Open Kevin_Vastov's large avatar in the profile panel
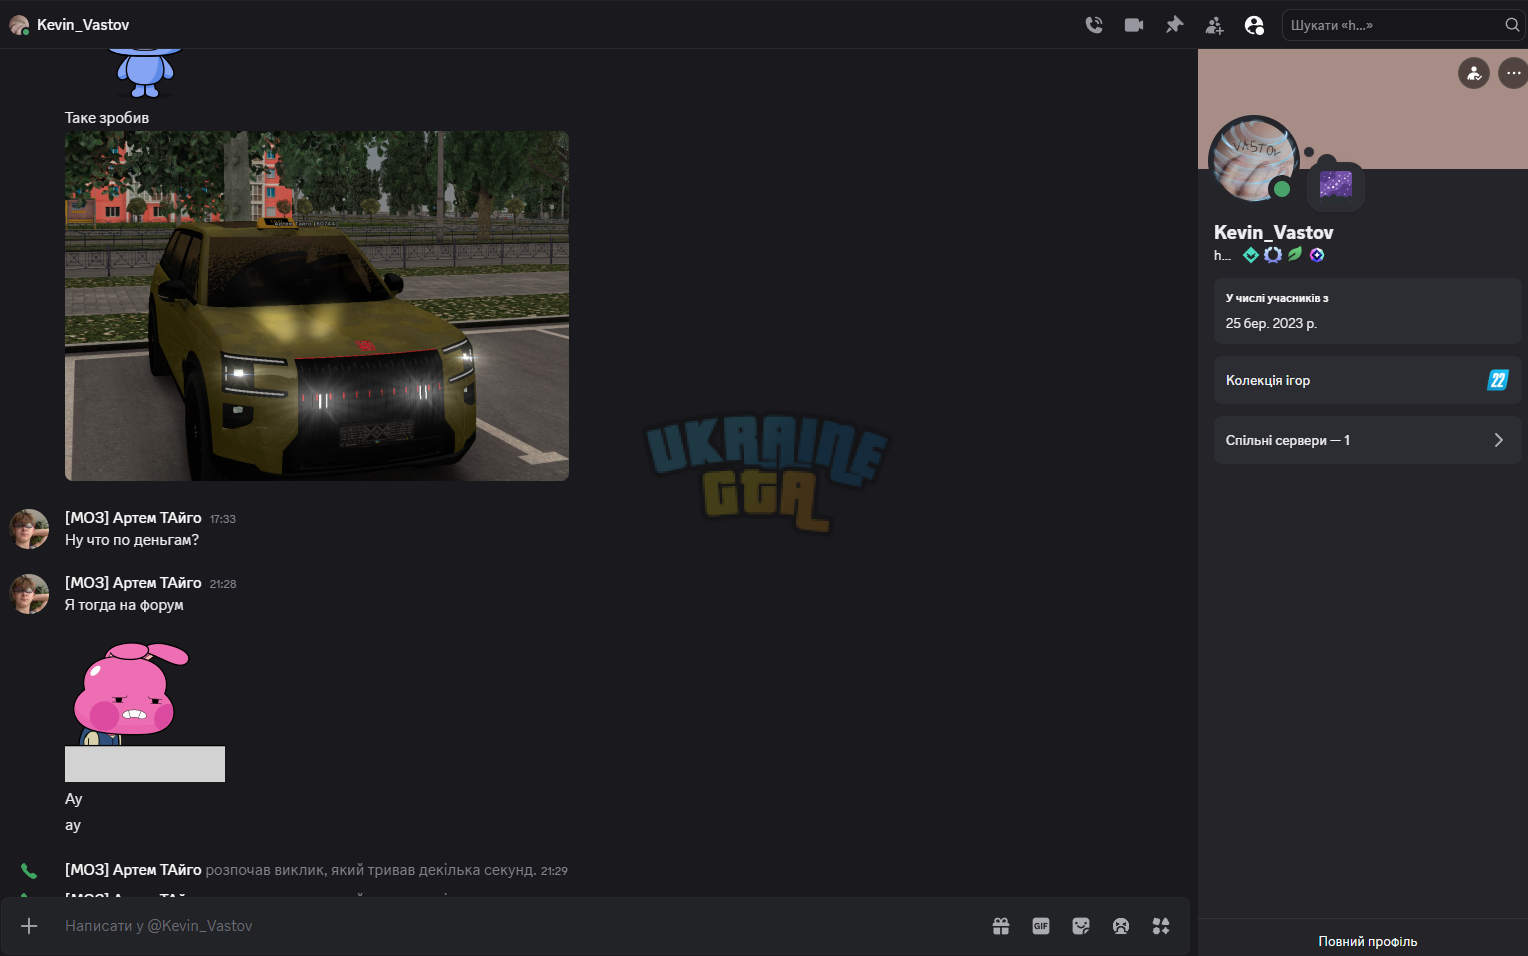 pos(1253,160)
